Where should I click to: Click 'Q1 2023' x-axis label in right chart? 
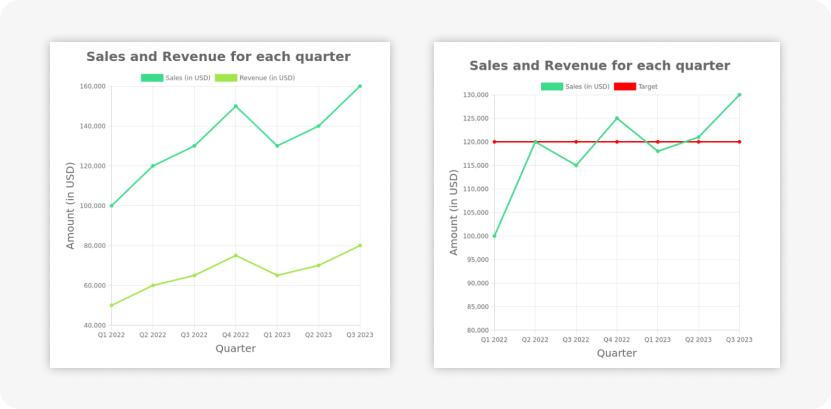pos(658,340)
